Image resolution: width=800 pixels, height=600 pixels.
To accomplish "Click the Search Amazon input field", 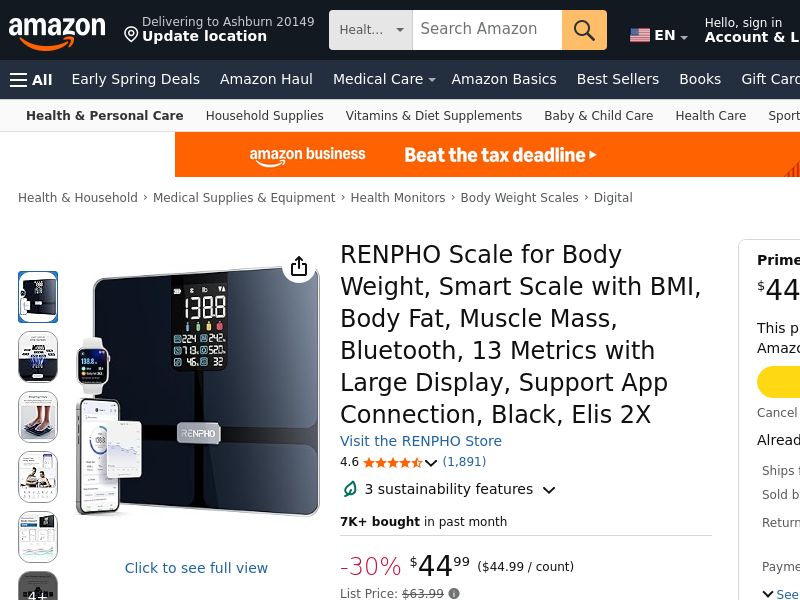I will [487, 29].
